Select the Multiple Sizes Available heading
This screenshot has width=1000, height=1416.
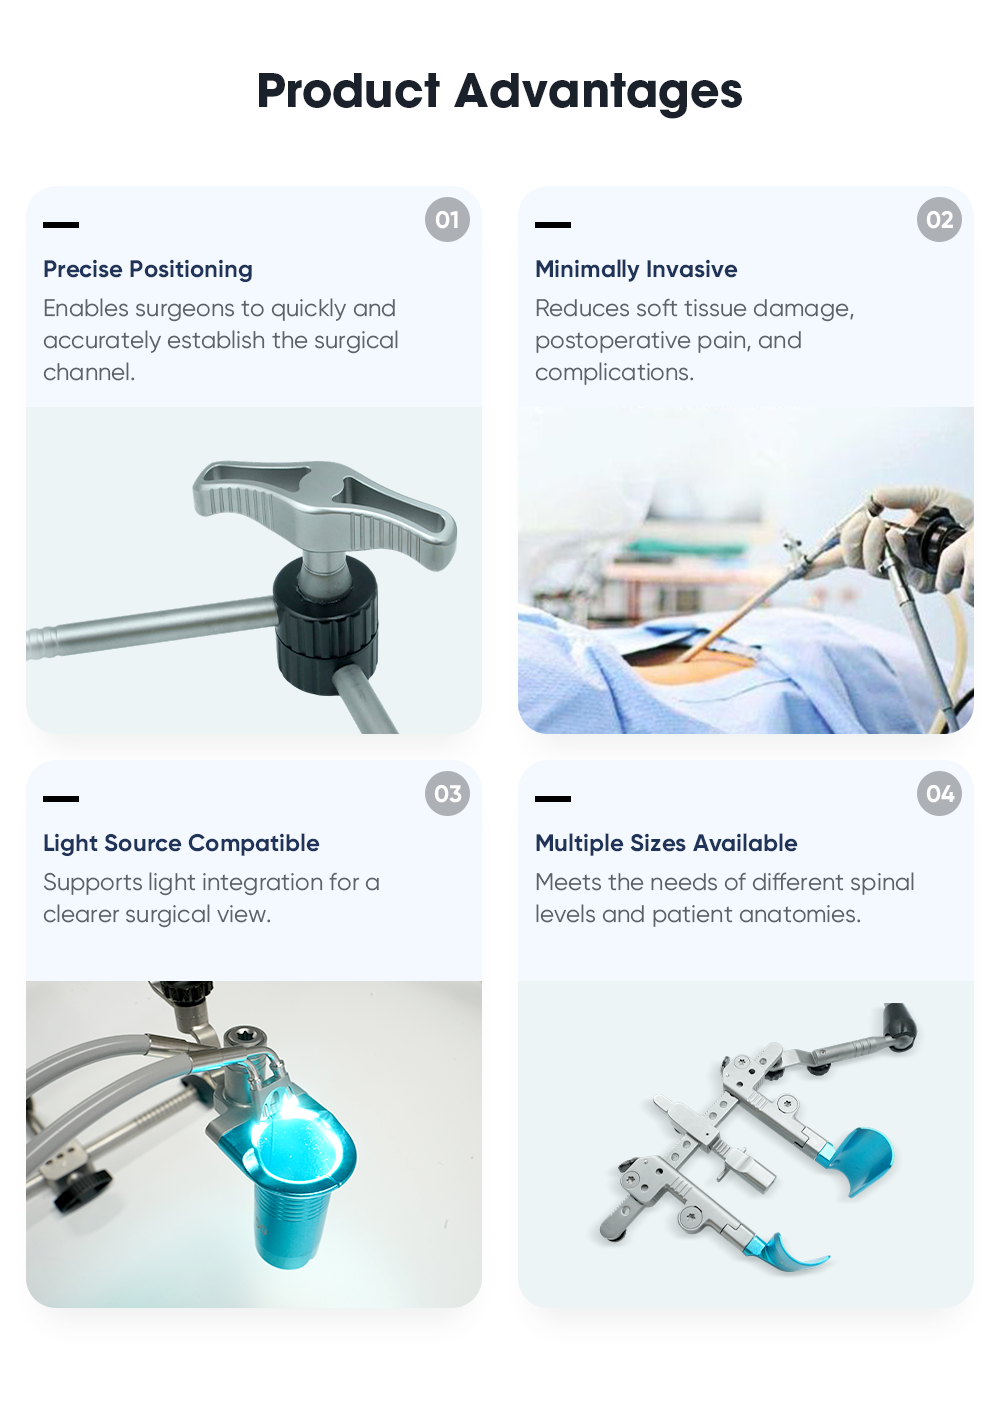click(x=666, y=843)
